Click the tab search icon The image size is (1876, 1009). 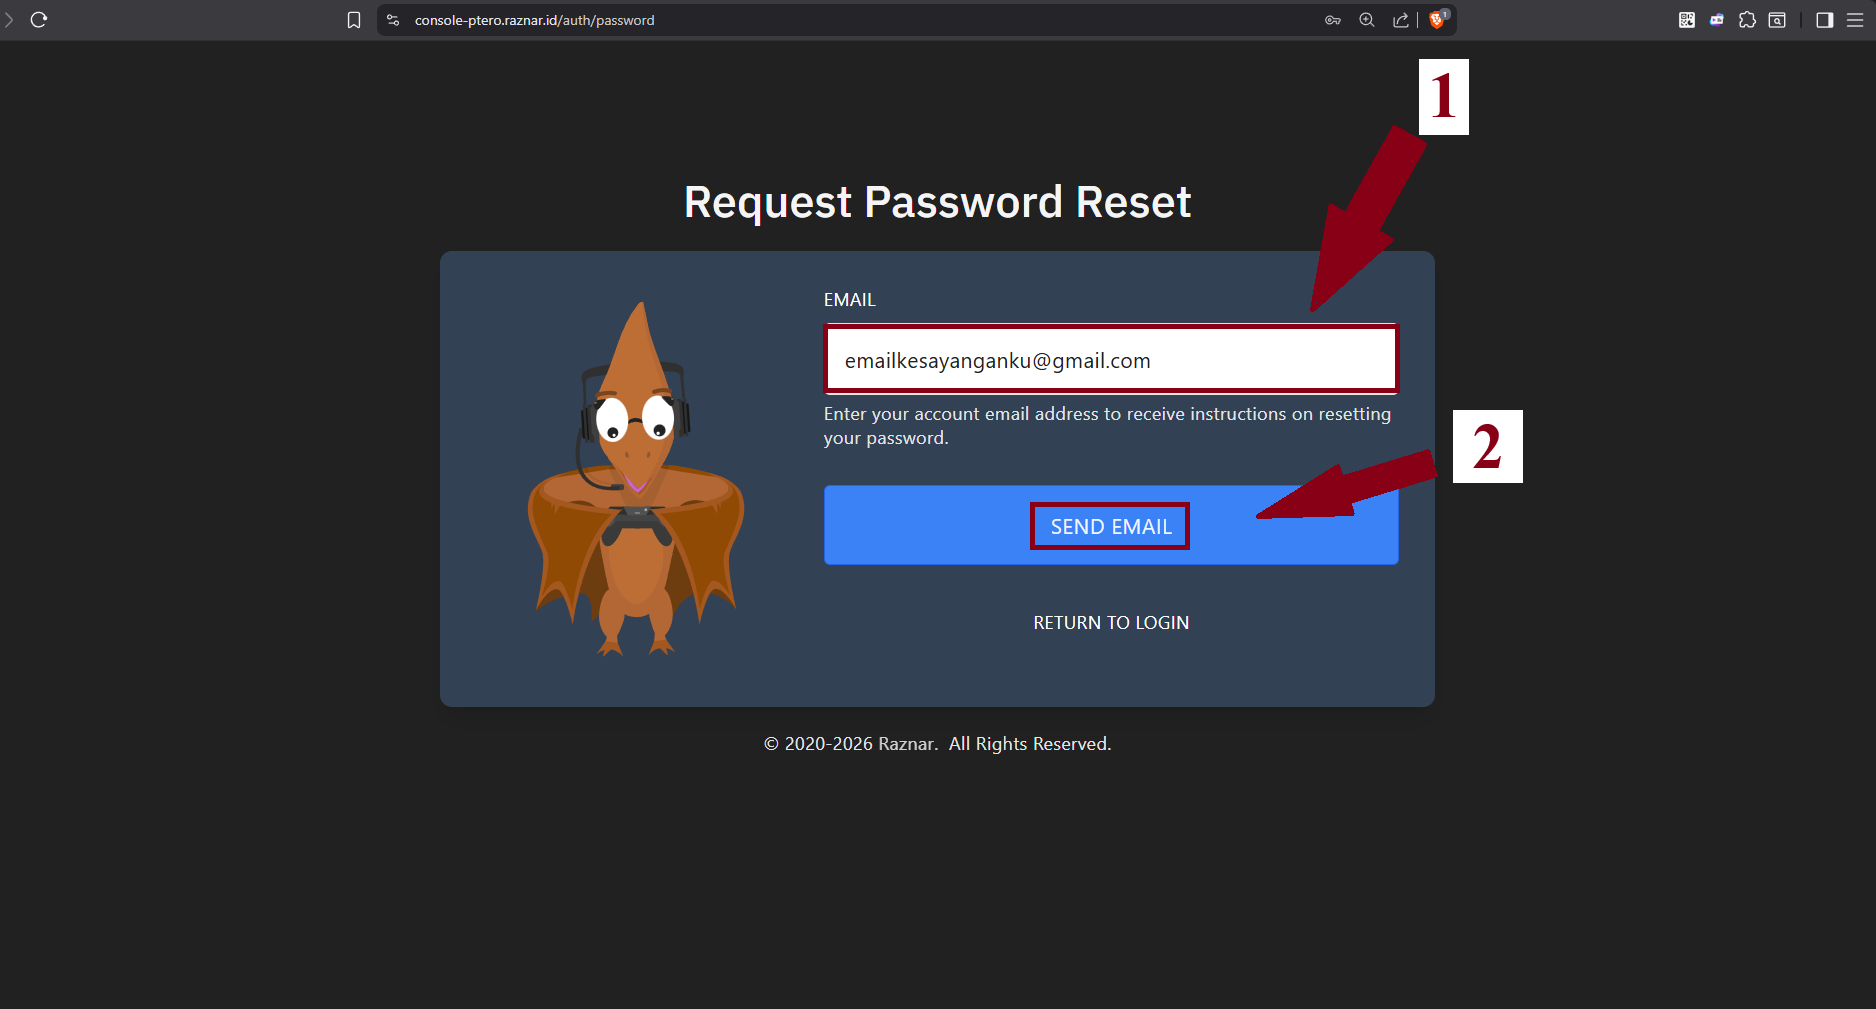point(1777,20)
